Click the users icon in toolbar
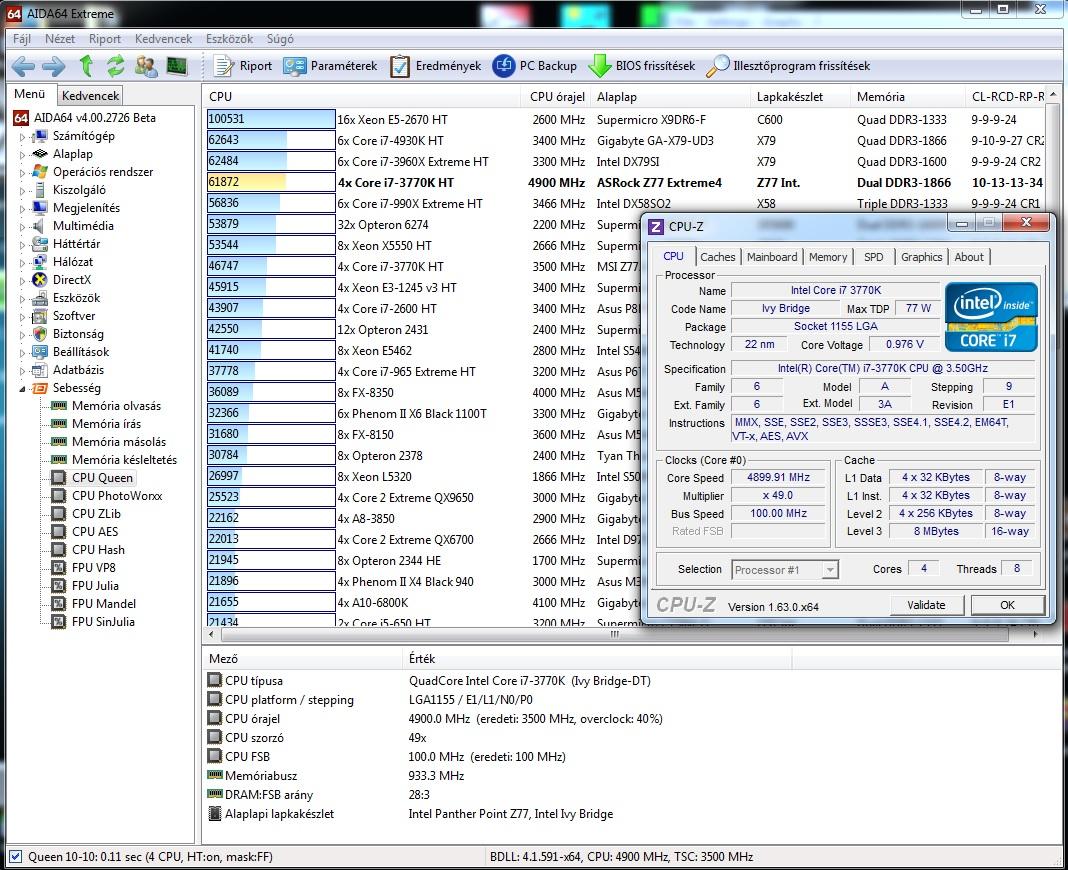Image resolution: width=1068 pixels, height=870 pixels. [x=146, y=66]
